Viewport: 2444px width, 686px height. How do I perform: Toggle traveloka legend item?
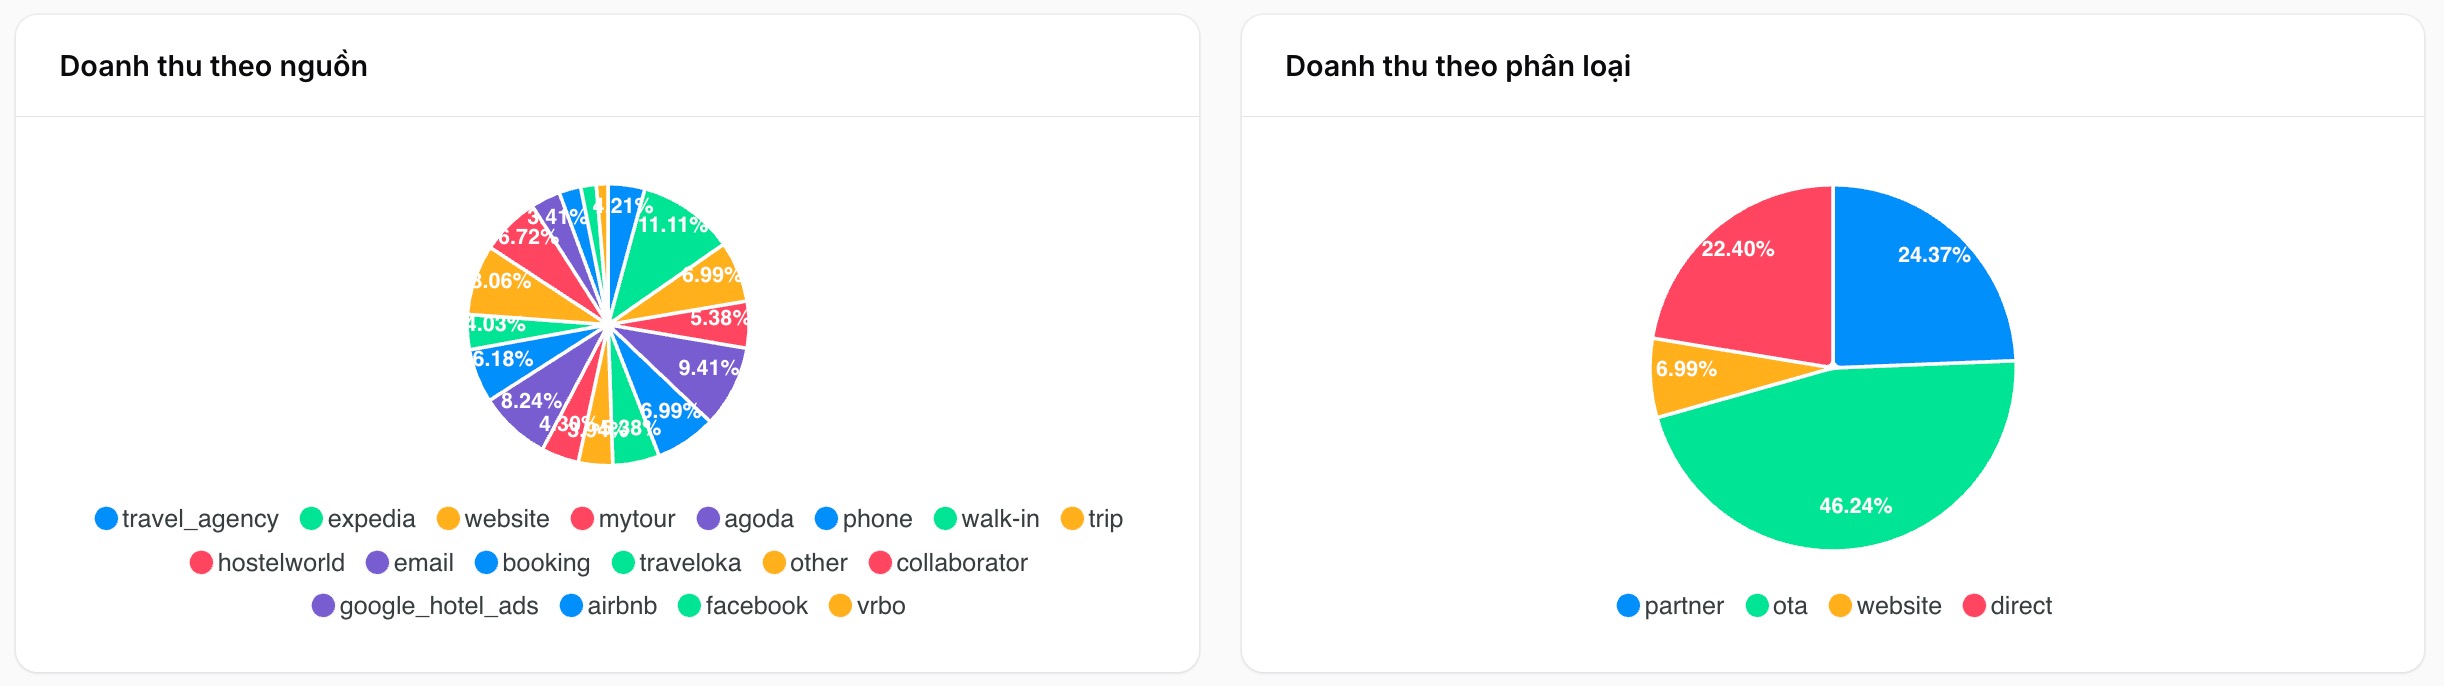coord(677,563)
